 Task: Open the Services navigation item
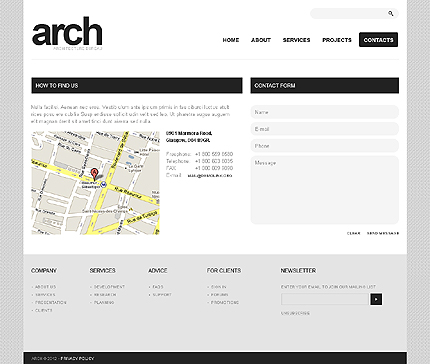(x=296, y=40)
